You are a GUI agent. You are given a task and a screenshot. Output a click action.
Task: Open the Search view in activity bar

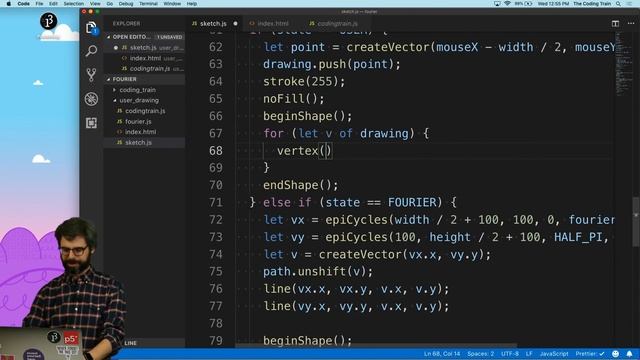pyautogui.click(x=91, y=51)
